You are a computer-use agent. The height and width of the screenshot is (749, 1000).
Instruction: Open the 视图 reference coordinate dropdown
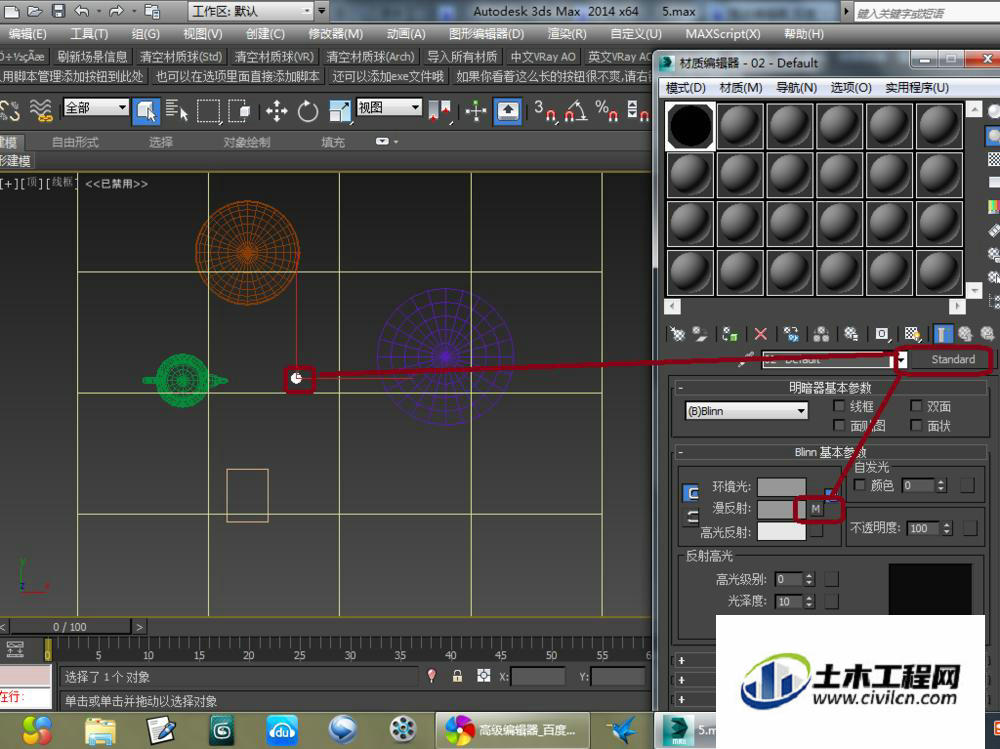(390, 108)
